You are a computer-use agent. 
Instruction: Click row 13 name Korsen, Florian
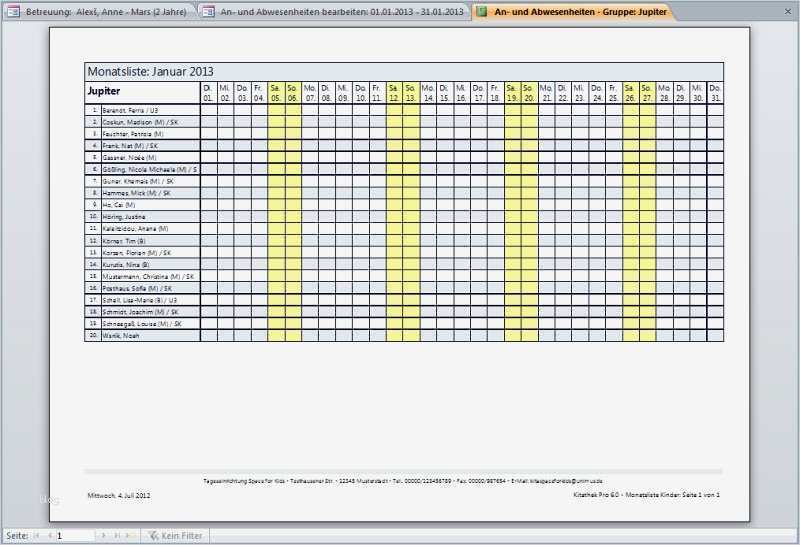(x=137, y=253)
